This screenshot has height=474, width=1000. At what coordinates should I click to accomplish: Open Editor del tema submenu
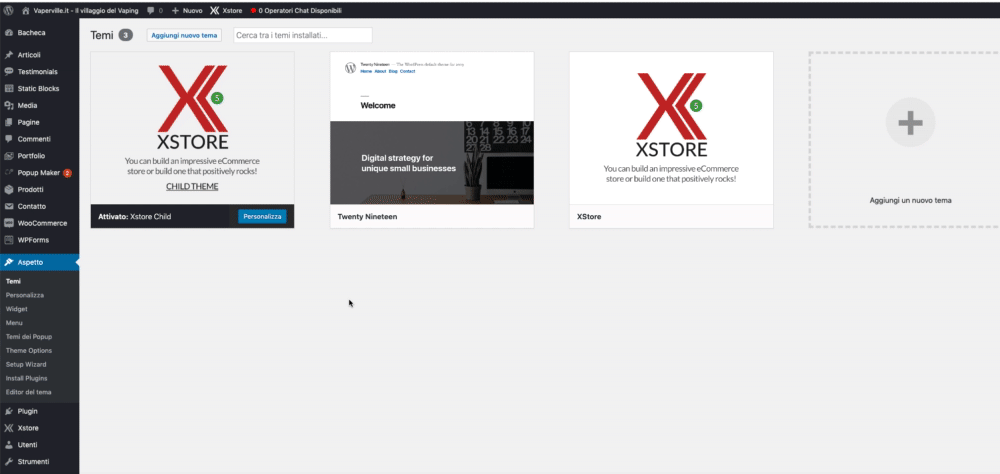(29, 392)
